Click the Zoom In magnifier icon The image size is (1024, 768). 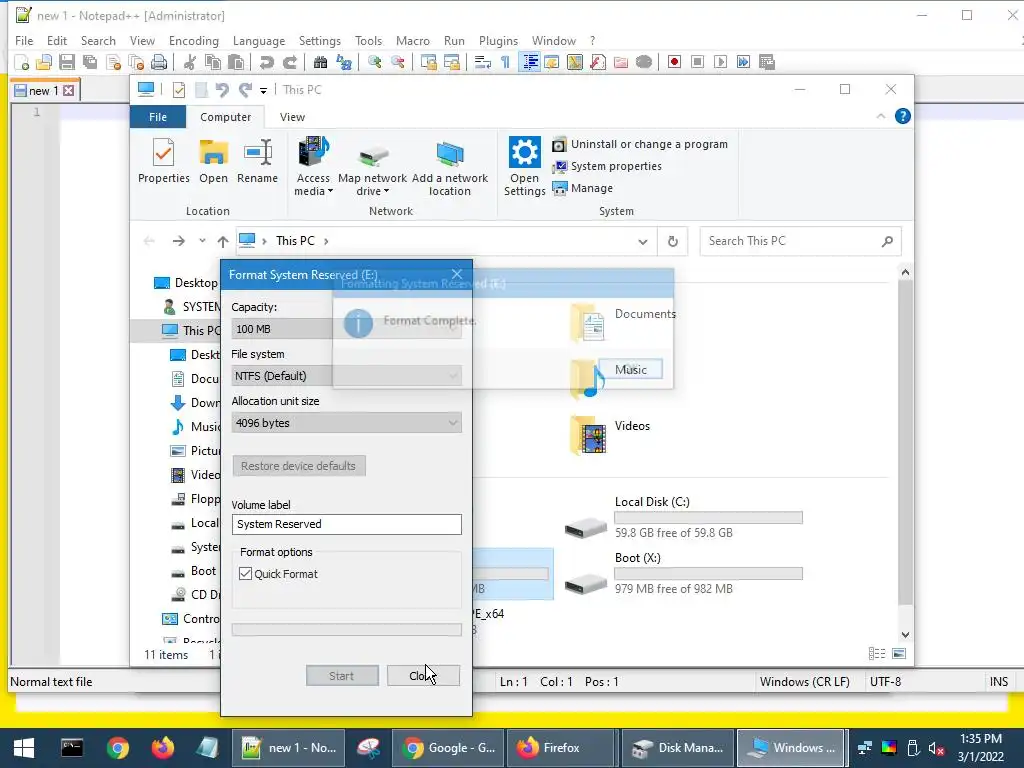[x=374, y=62]
